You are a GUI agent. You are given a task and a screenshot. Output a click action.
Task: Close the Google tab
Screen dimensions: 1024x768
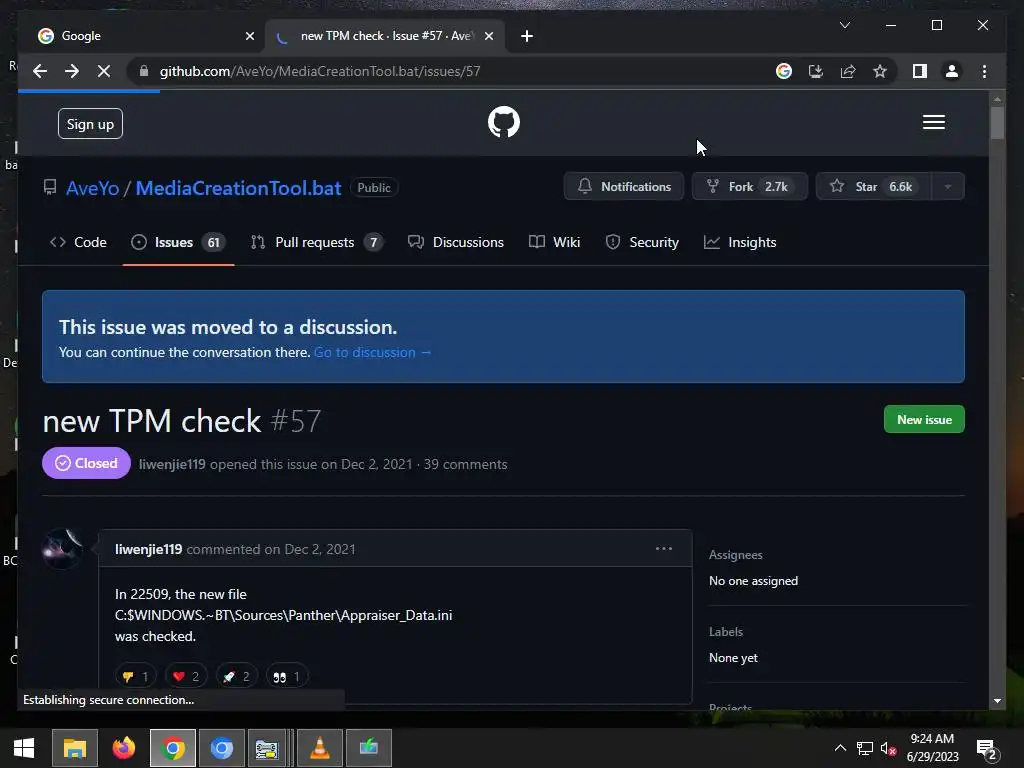(x=249, y=36)
